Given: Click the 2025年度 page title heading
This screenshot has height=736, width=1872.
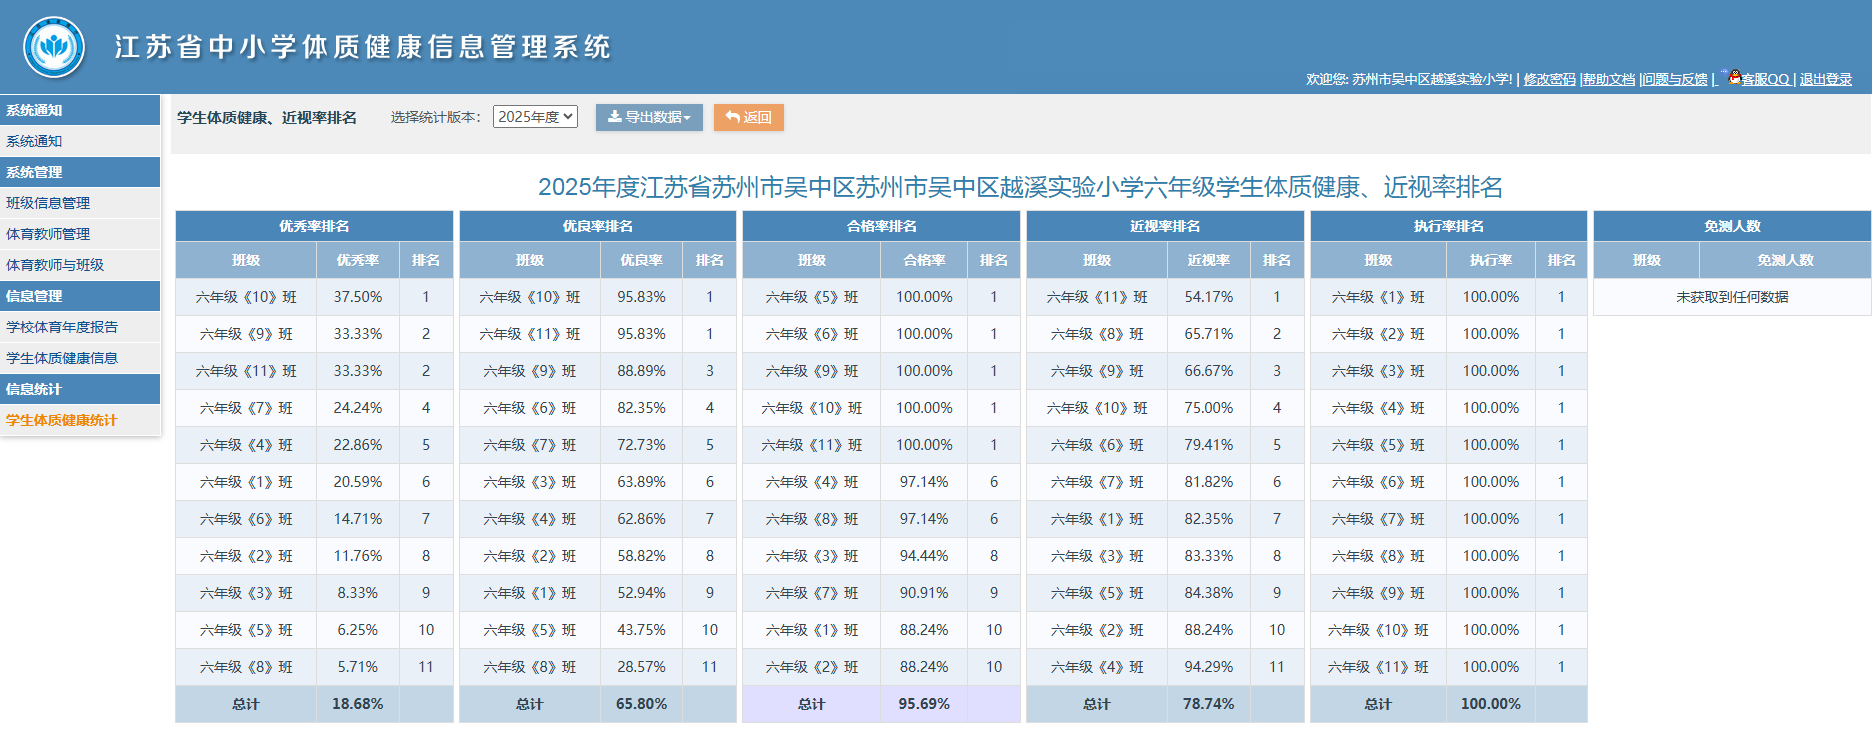Looking at the screenshot, I should coord(1020,187).
